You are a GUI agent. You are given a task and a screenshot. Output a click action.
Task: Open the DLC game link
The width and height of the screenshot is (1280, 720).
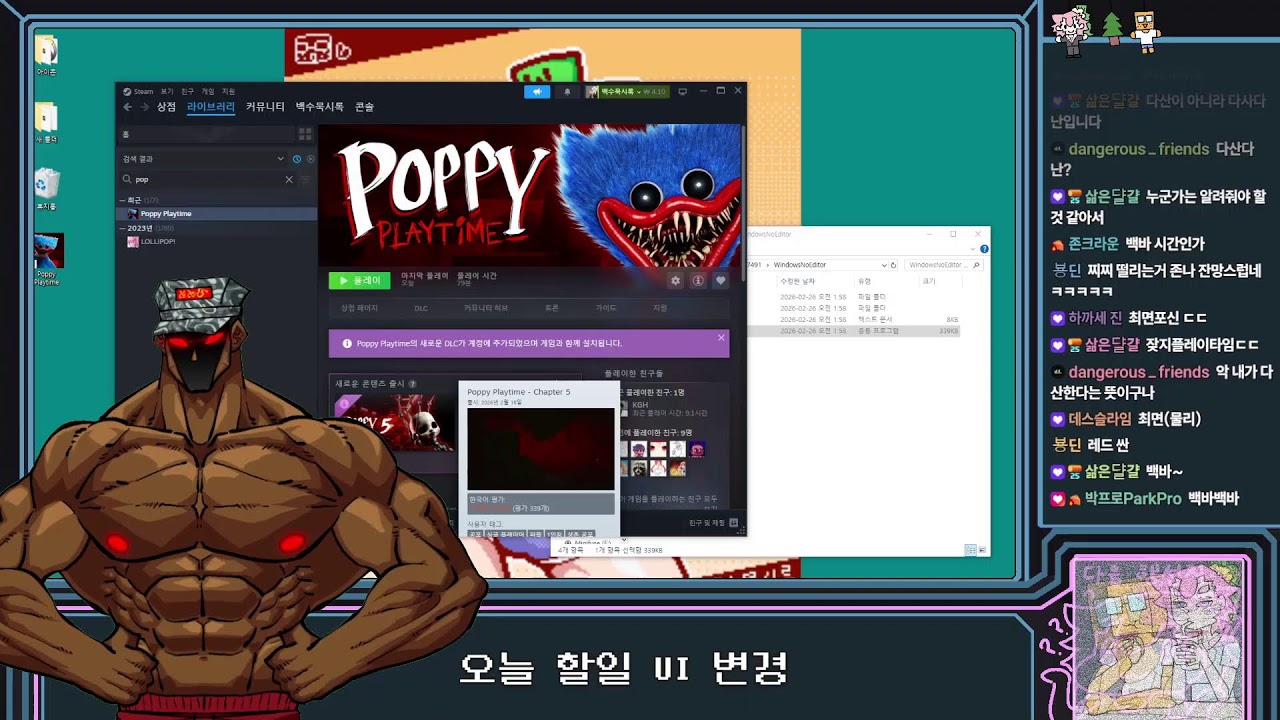click(421, 308)
